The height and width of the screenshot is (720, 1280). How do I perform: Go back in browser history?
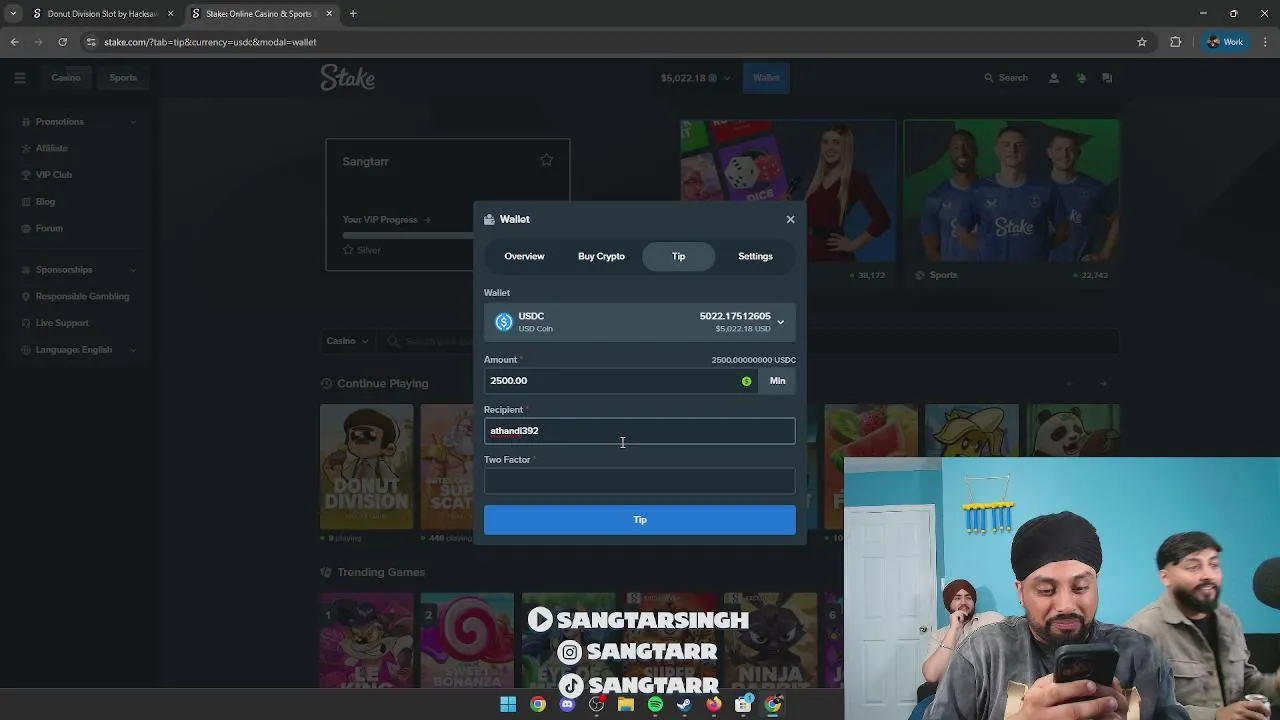tap(14, 42)
